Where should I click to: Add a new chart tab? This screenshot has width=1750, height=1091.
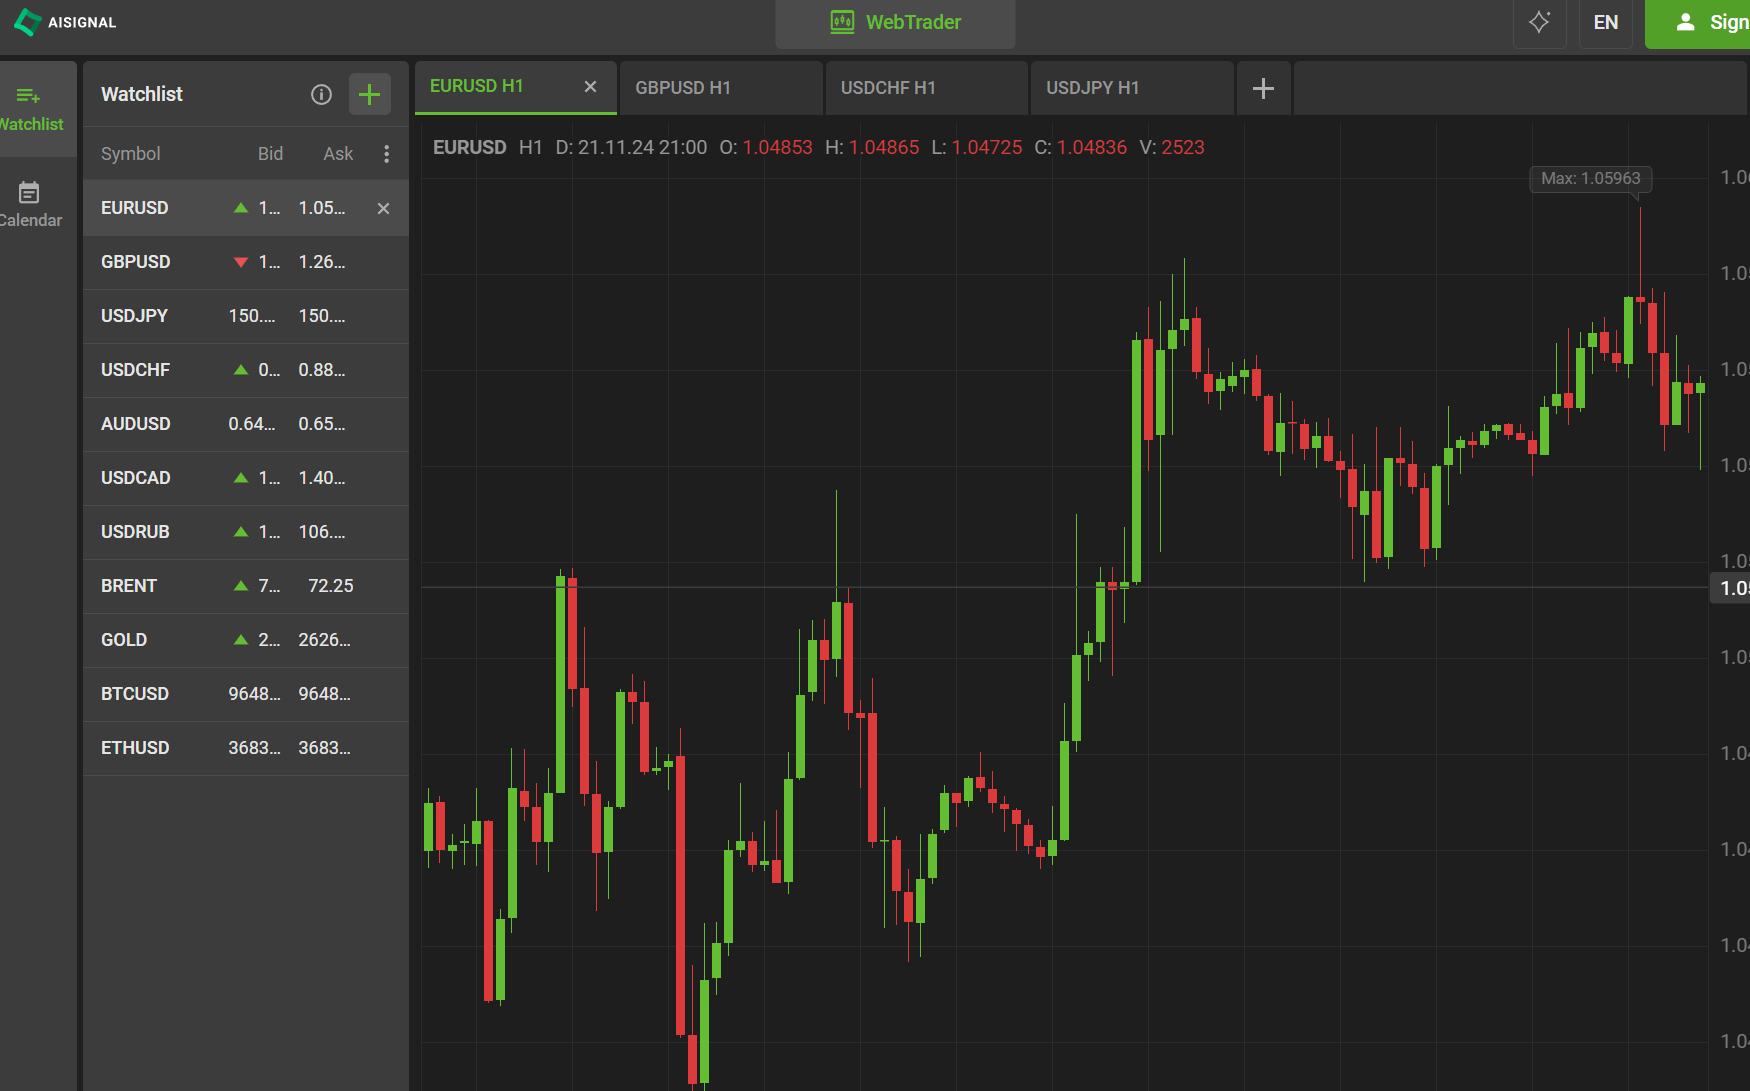pos(1263,88)
